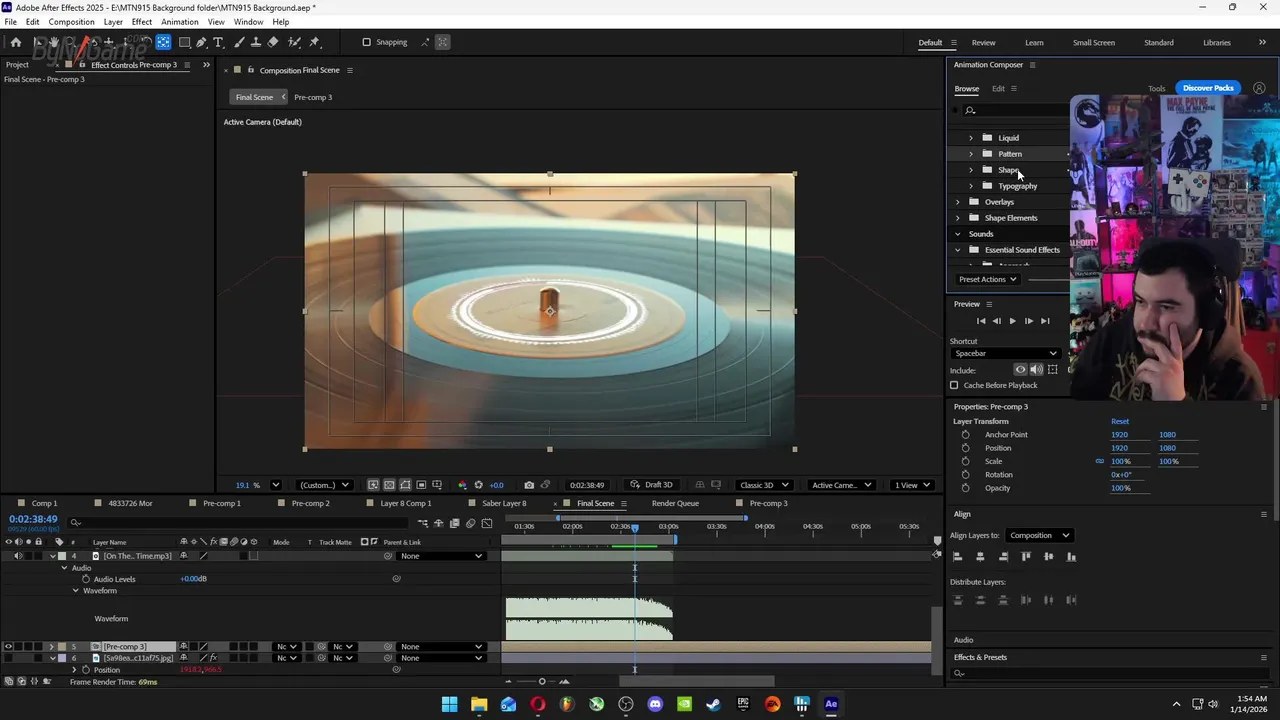Hide the Pre-comp 3 layer with eye icon

[8, 647]
